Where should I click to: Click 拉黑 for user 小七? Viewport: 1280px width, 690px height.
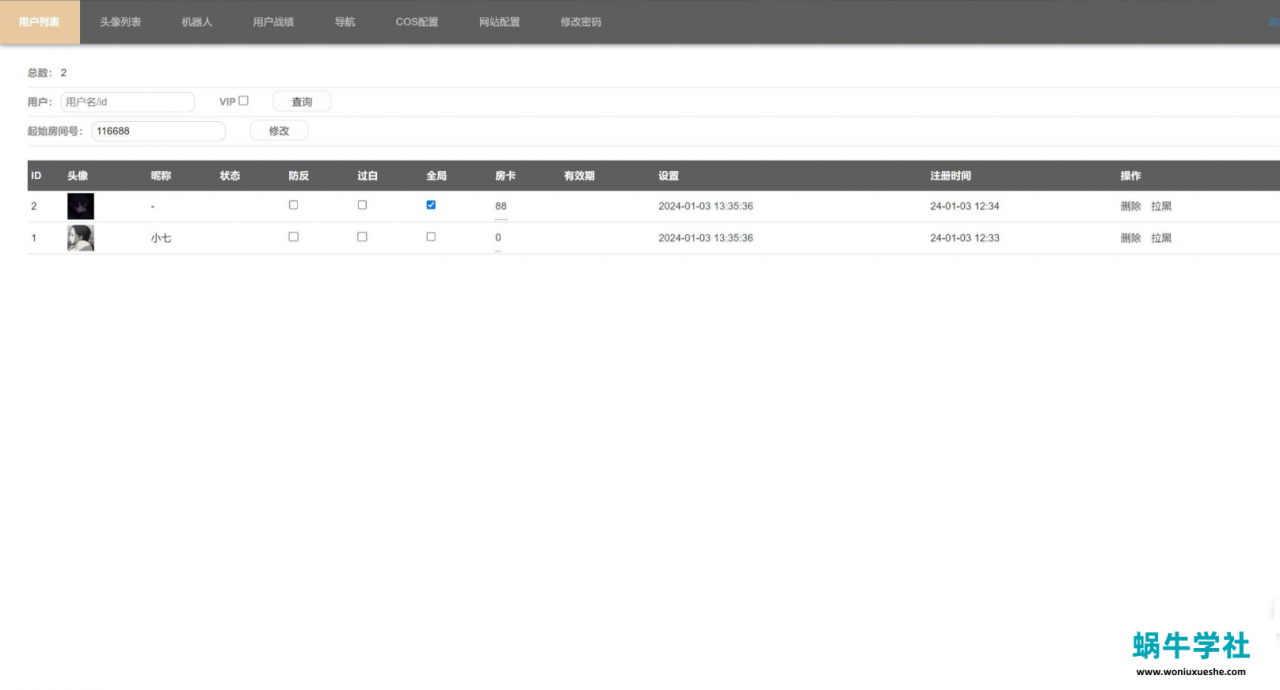click(1161, 239)
